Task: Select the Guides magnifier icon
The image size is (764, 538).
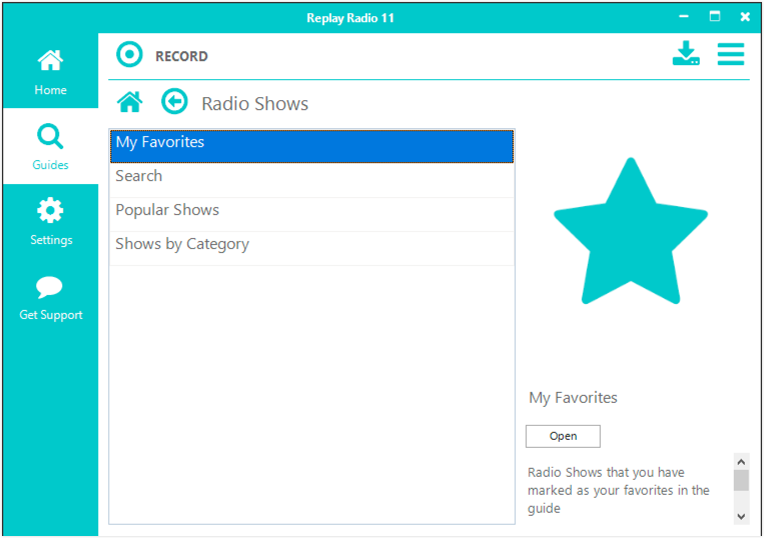Action: (x=50, y=136)
